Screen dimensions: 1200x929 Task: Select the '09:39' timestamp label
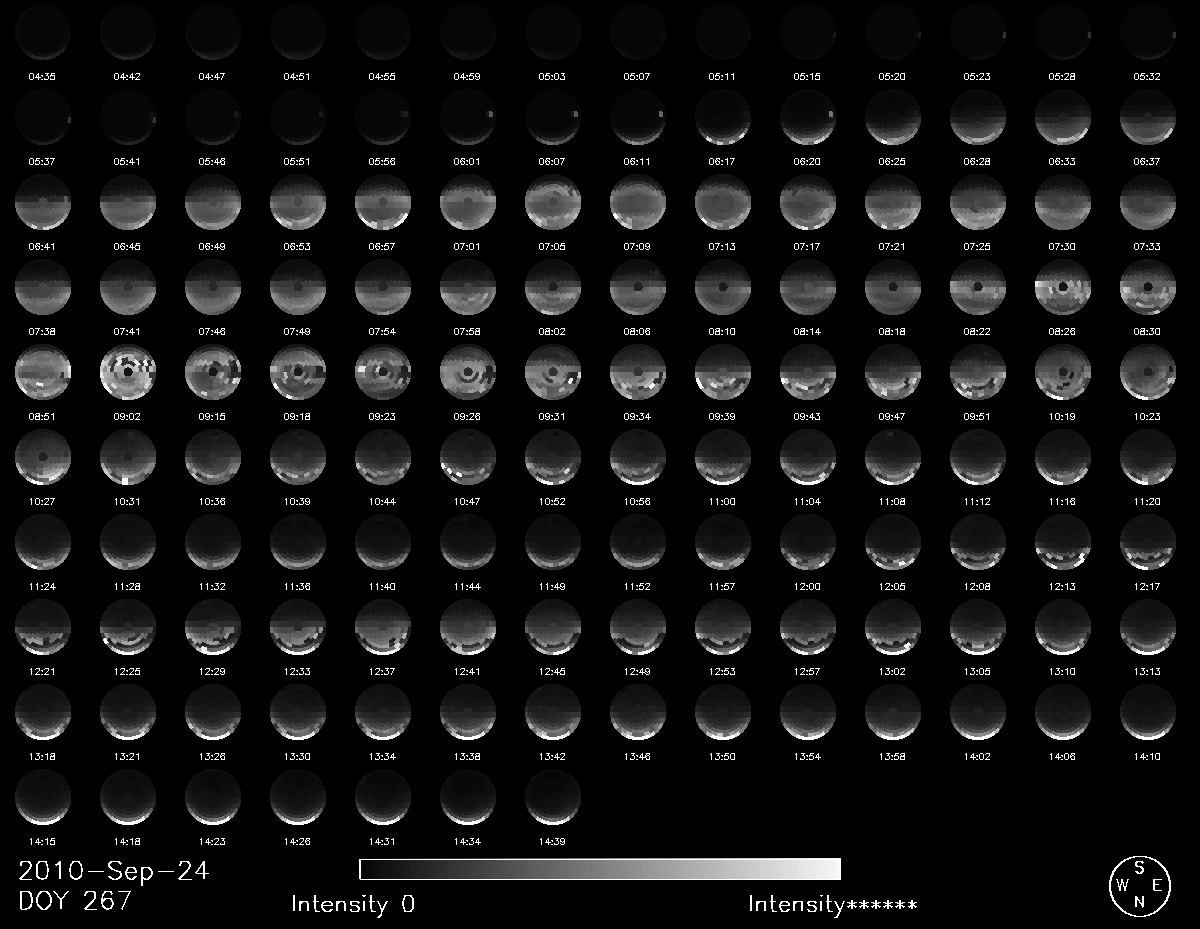(722, 416)
